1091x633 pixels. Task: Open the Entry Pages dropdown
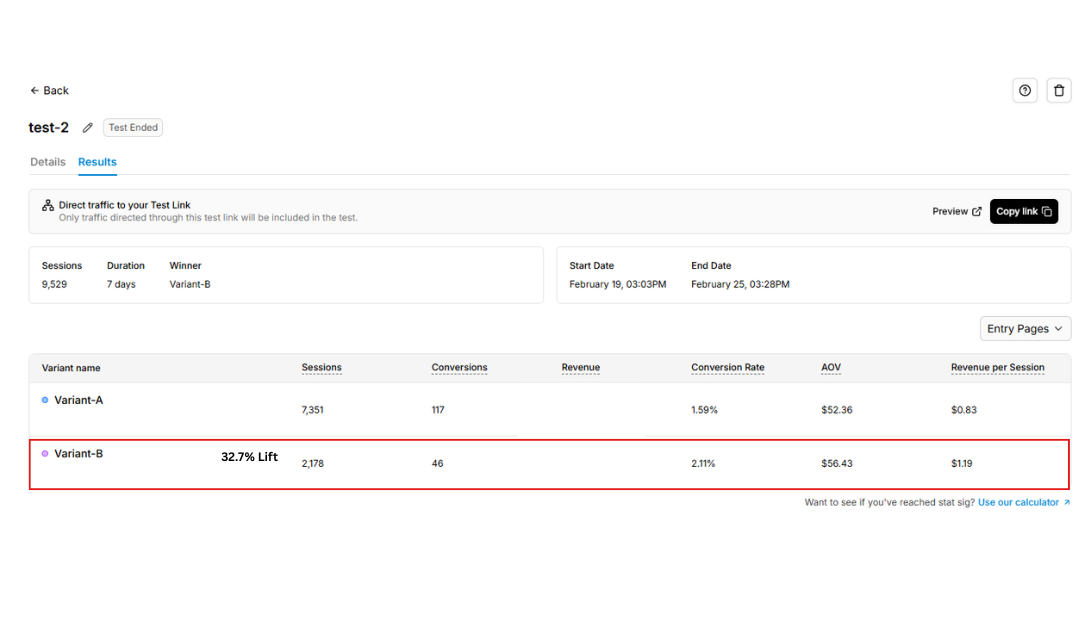coord(1025,328)
